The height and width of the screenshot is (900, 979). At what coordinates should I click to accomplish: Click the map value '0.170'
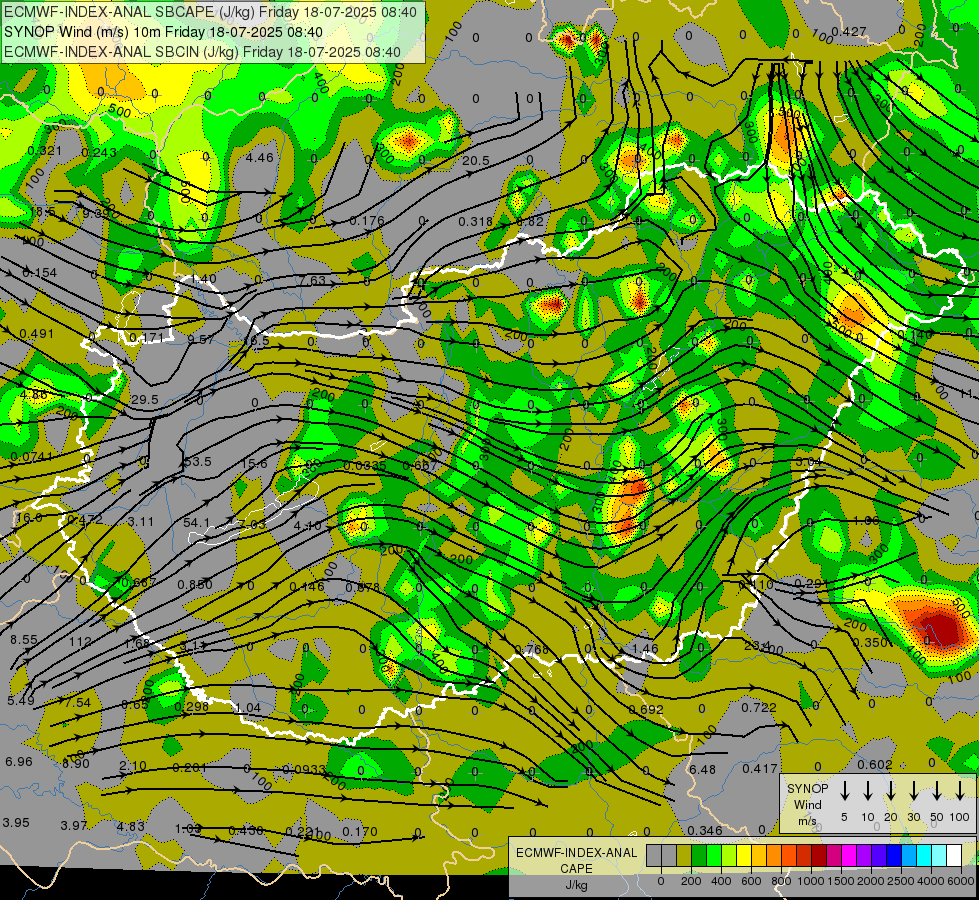point(360,831)
